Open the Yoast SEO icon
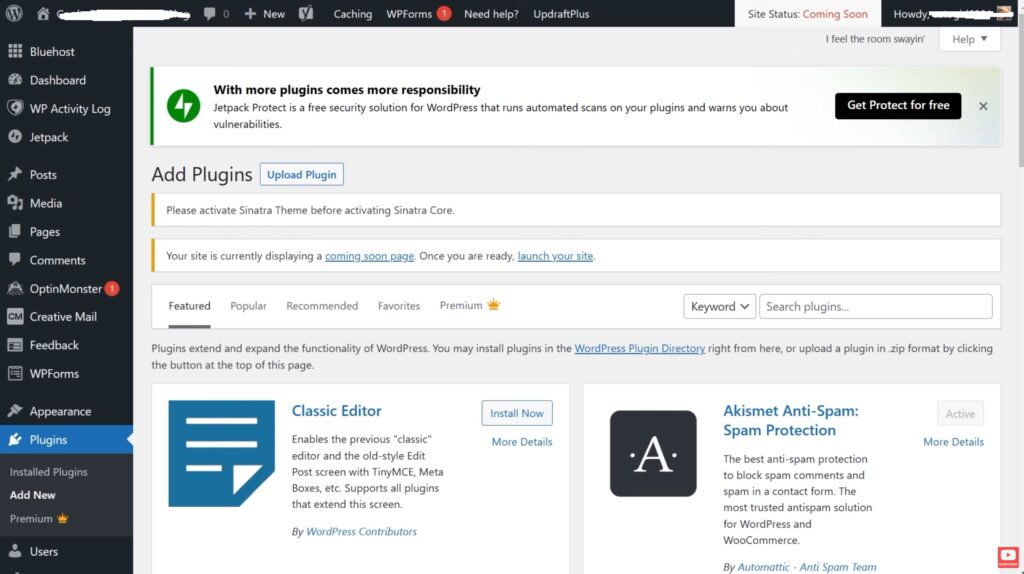Viewport: 1024px width, 574px height. [x=306, y=14]
